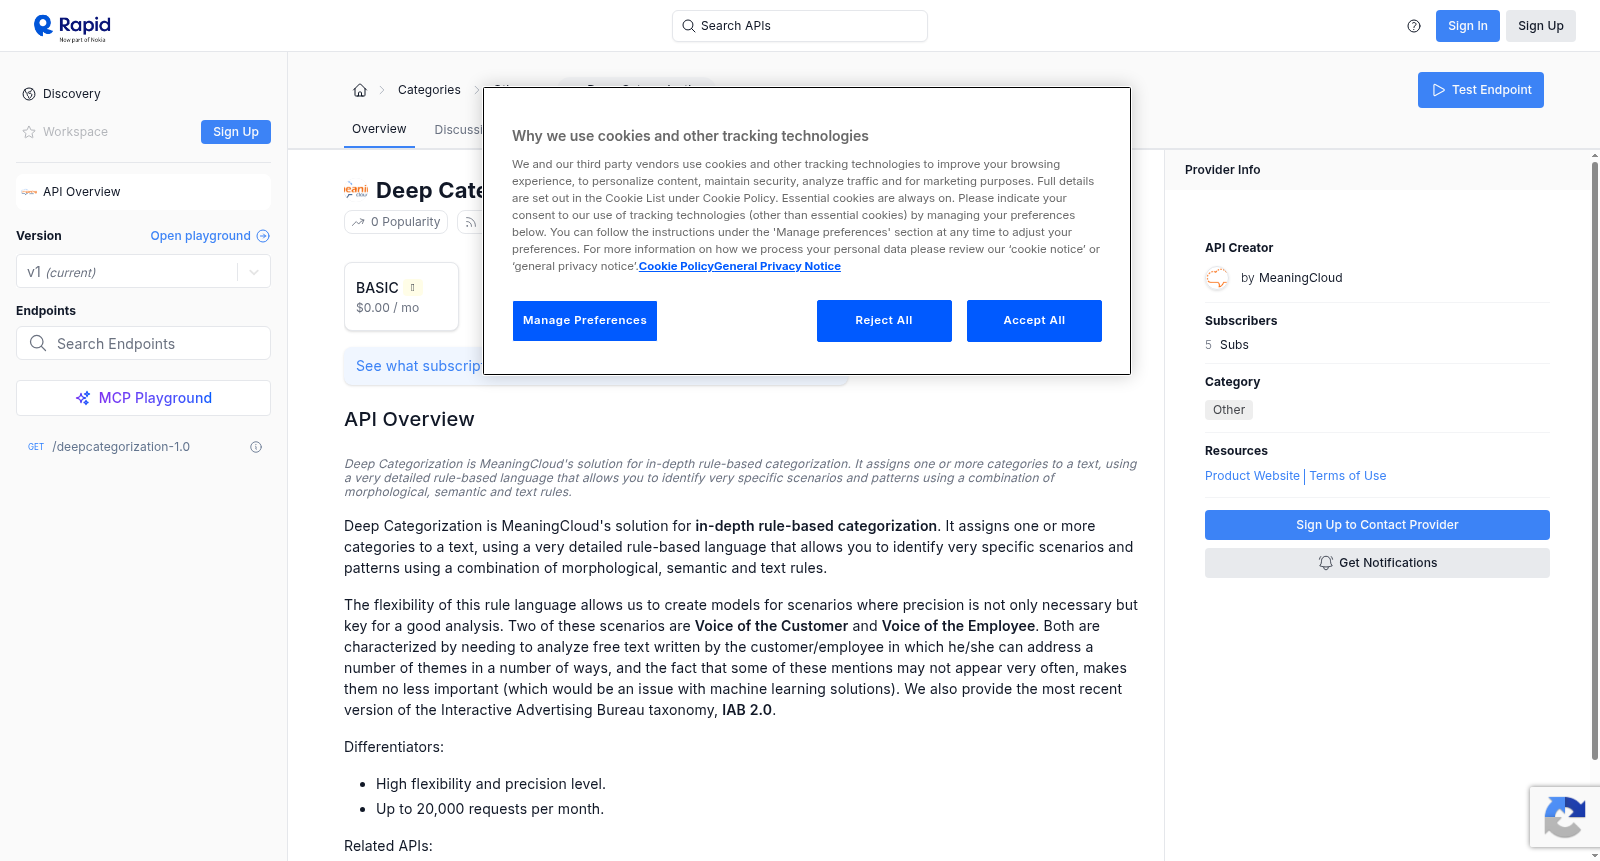This screenshot has width=1600, height=861.
Task: Open the General Privacy Notice link
Action: point(777,266)
